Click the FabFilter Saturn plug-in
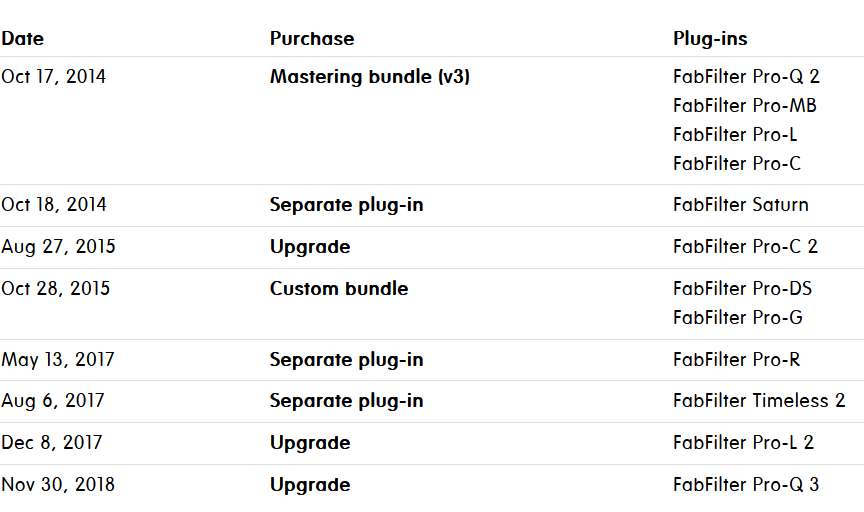 tap(741, 205)
